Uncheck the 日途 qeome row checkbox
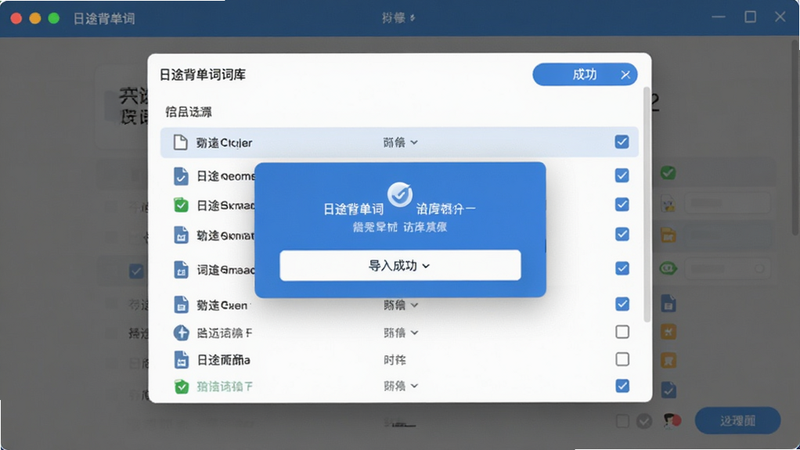 621,176
